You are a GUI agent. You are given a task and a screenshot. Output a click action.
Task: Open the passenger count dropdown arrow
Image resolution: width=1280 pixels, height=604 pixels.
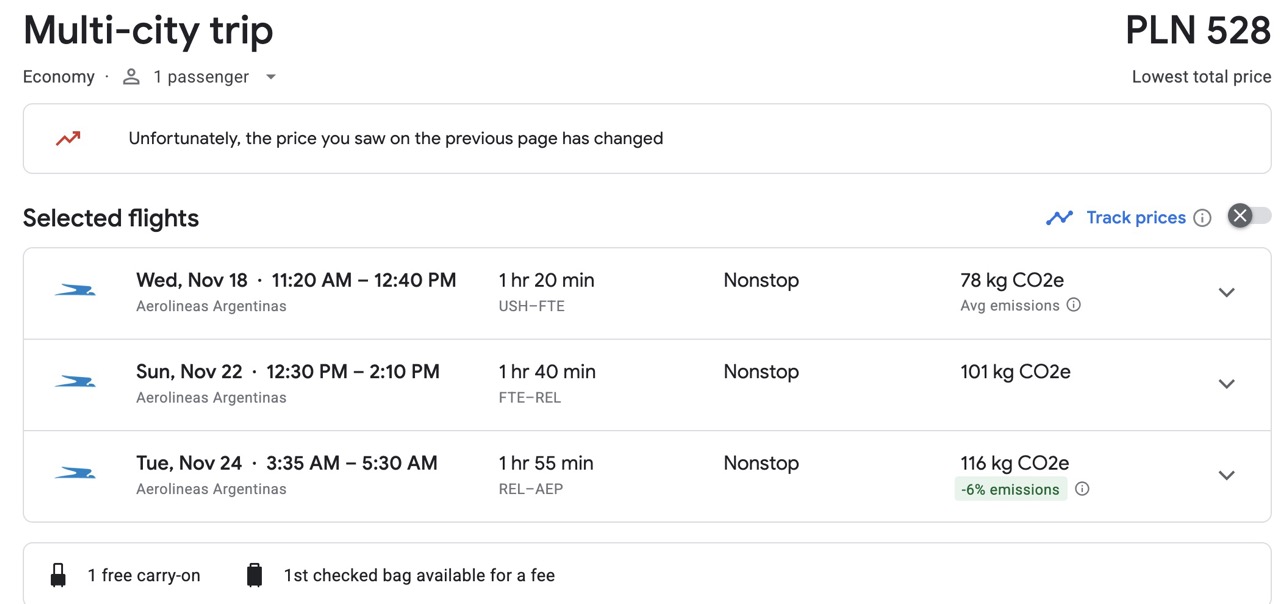coord(270,77)
